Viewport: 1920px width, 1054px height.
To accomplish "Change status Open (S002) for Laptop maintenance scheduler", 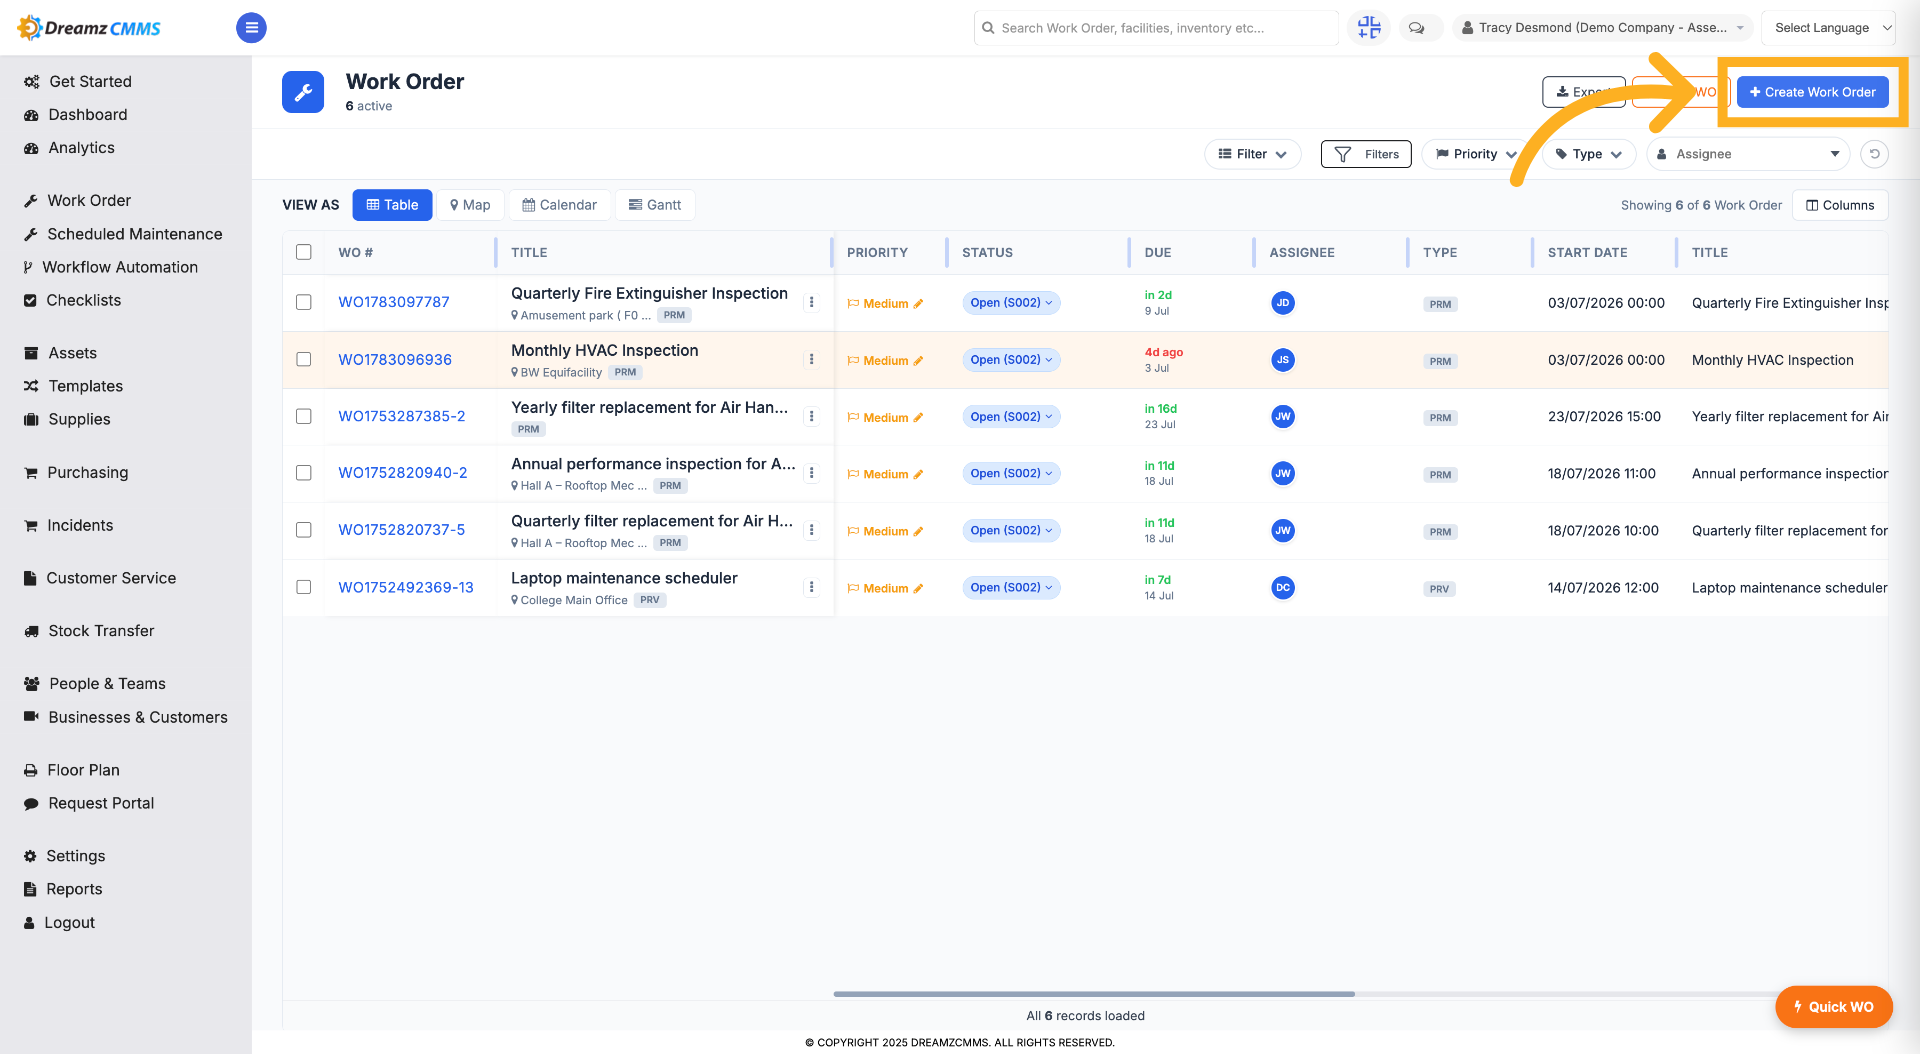I will (1011, 588).
